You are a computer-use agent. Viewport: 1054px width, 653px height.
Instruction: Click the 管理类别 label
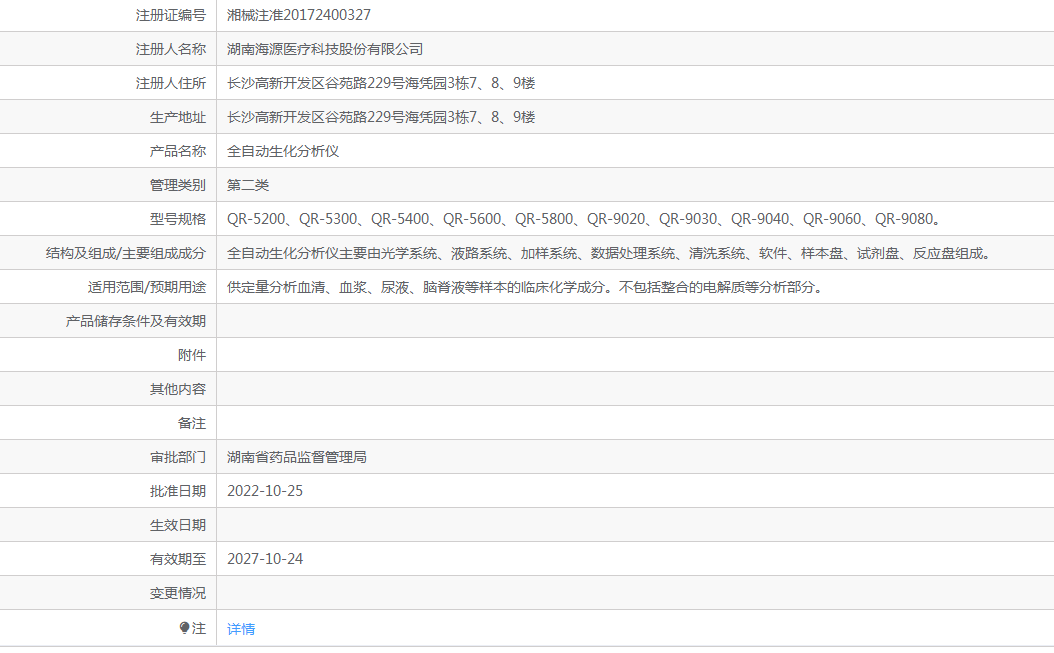click(x=177, y=185)
